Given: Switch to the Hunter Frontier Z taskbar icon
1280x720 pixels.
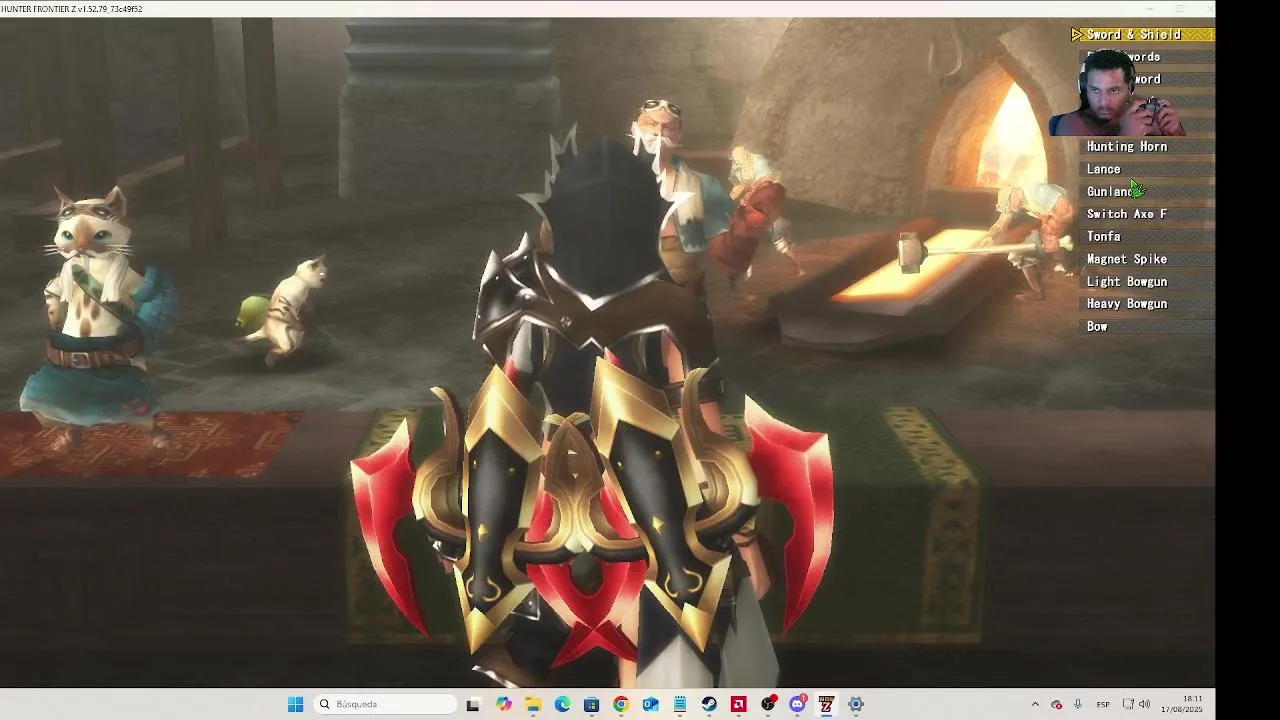Looking at the screenshot, I should [826, 704].
